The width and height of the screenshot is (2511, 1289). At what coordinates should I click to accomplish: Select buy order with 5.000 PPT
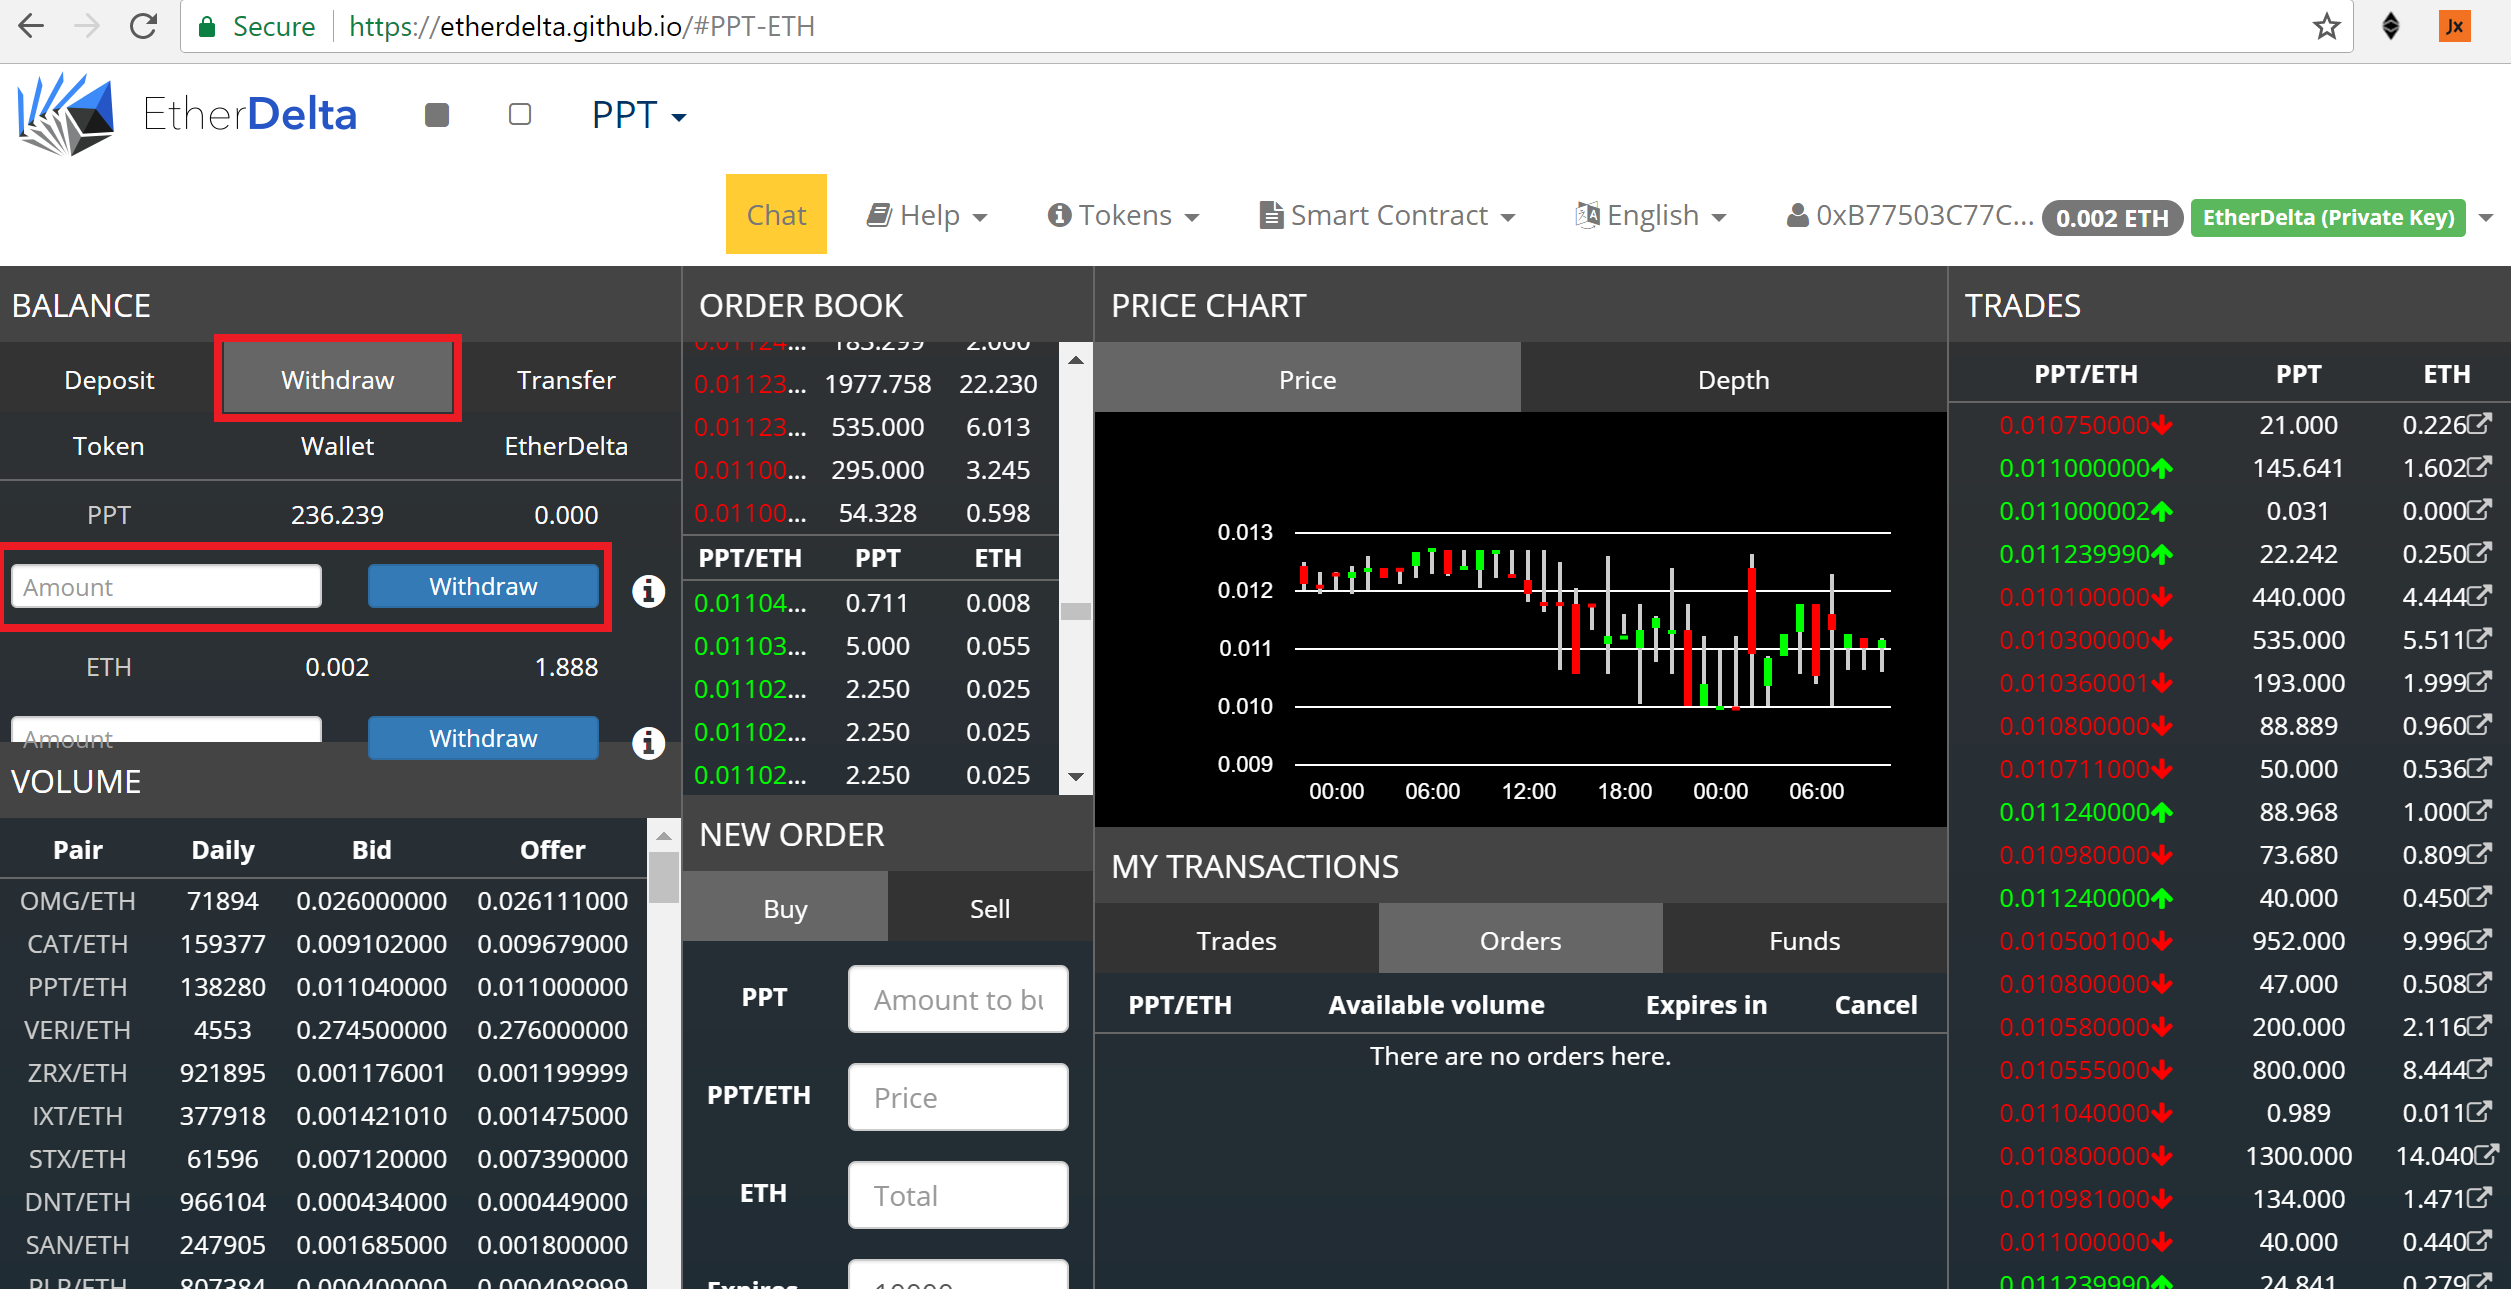click(x=870, y=646)
